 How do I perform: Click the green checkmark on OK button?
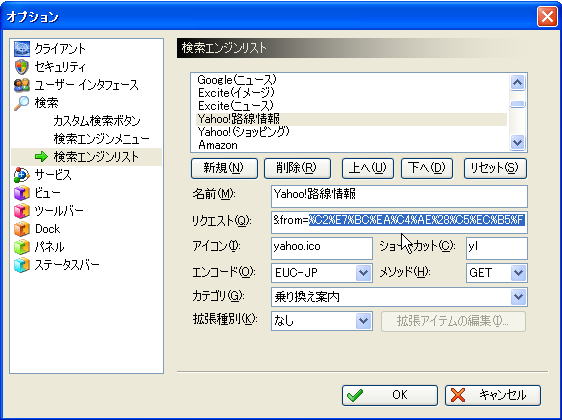click(x=355, y=395)
